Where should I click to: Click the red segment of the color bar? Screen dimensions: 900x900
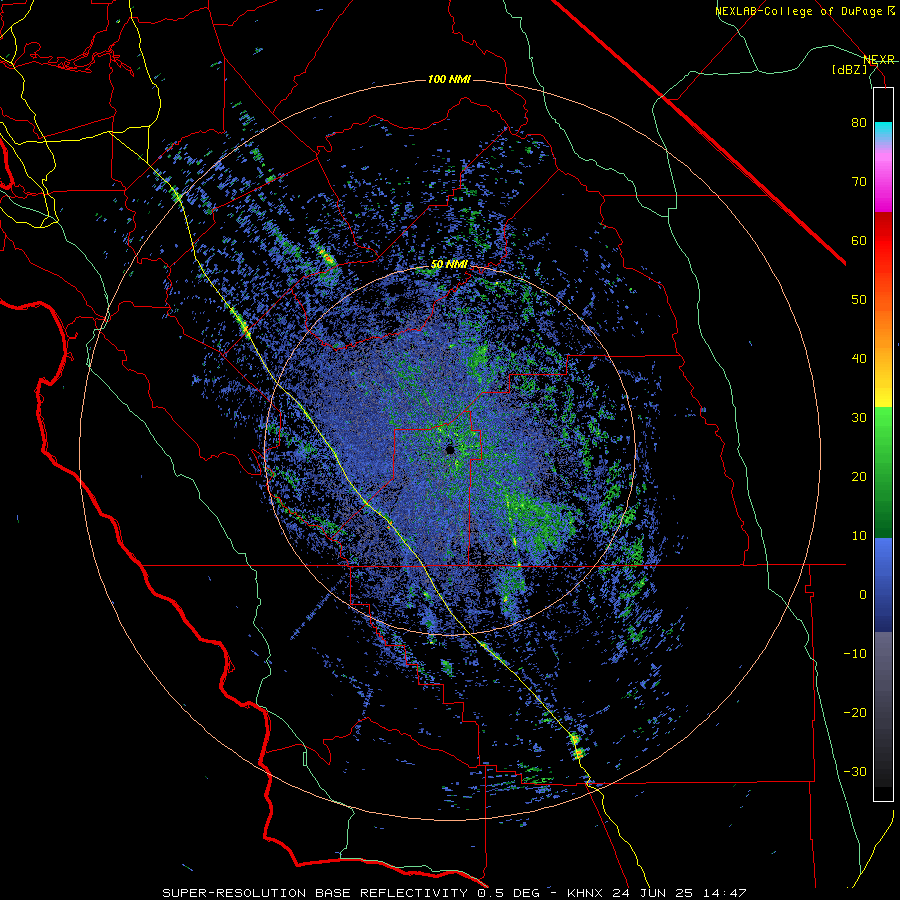(x=883, y=241)
